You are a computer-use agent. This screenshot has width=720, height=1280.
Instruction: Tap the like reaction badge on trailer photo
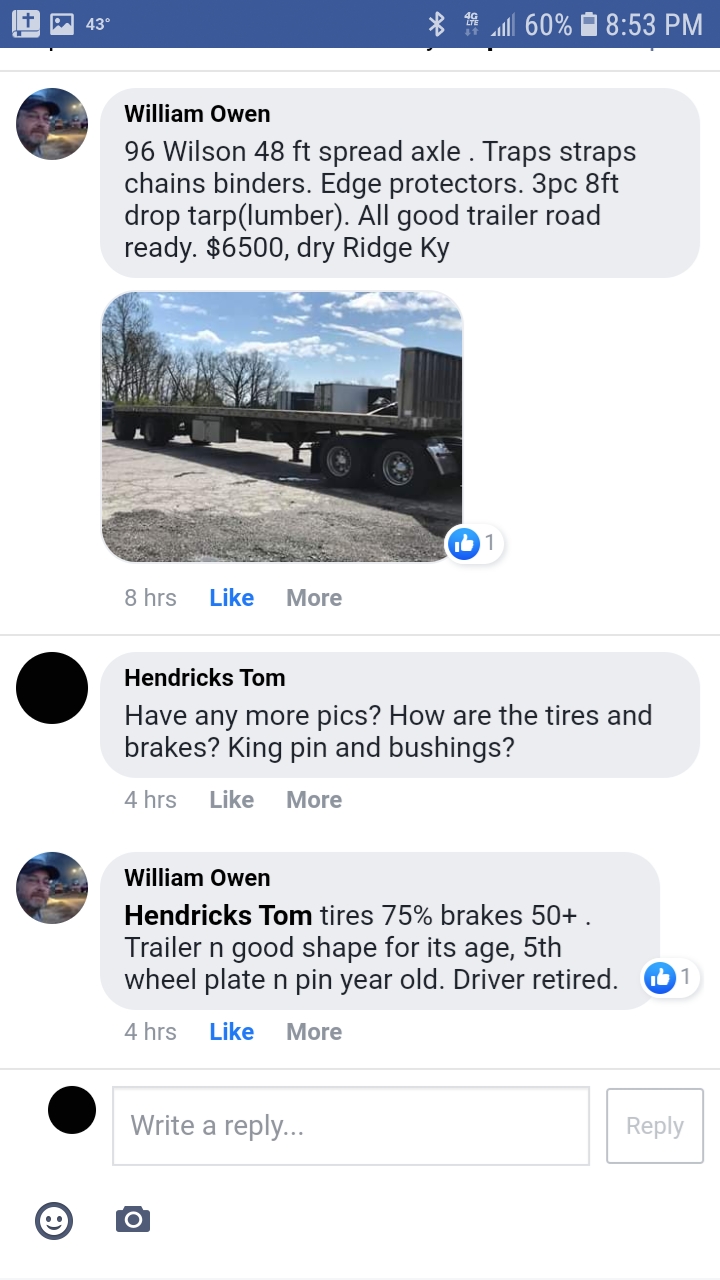click(x=474, y=544)
